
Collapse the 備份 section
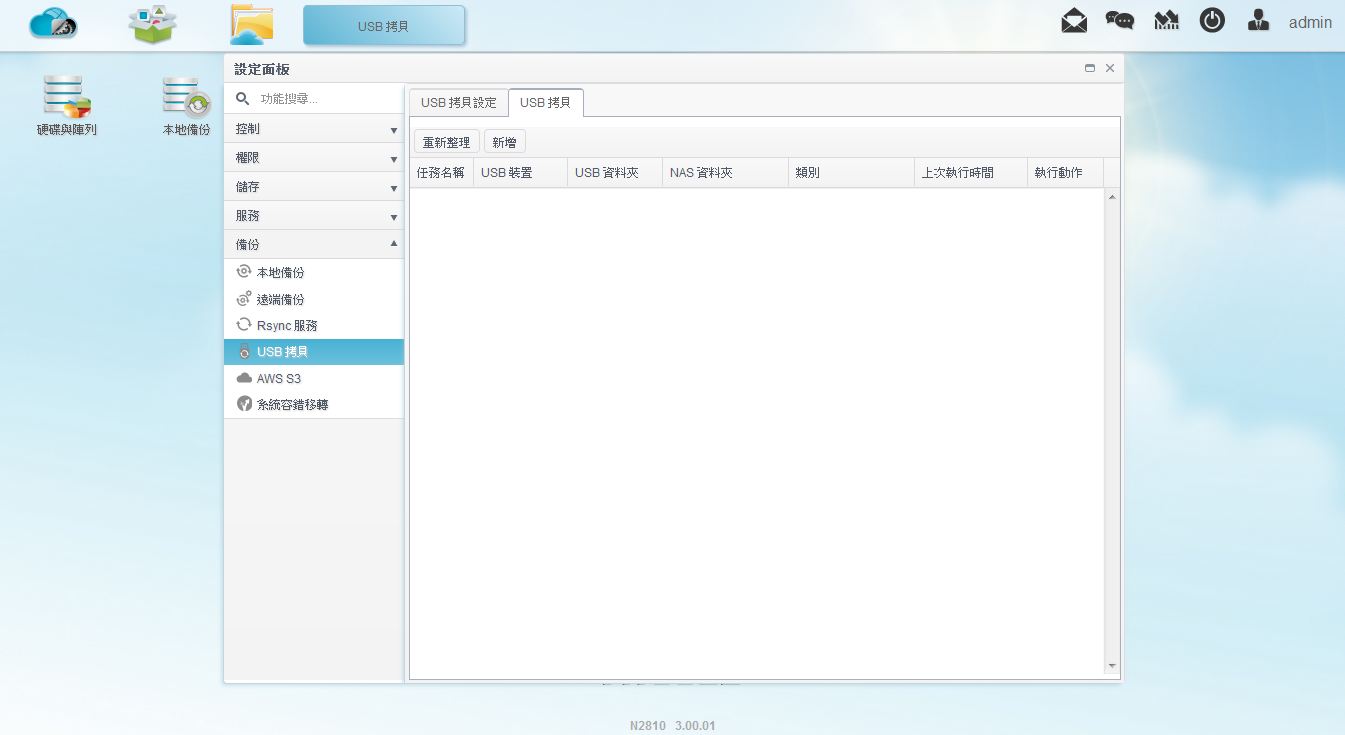[x=314, y=244]
